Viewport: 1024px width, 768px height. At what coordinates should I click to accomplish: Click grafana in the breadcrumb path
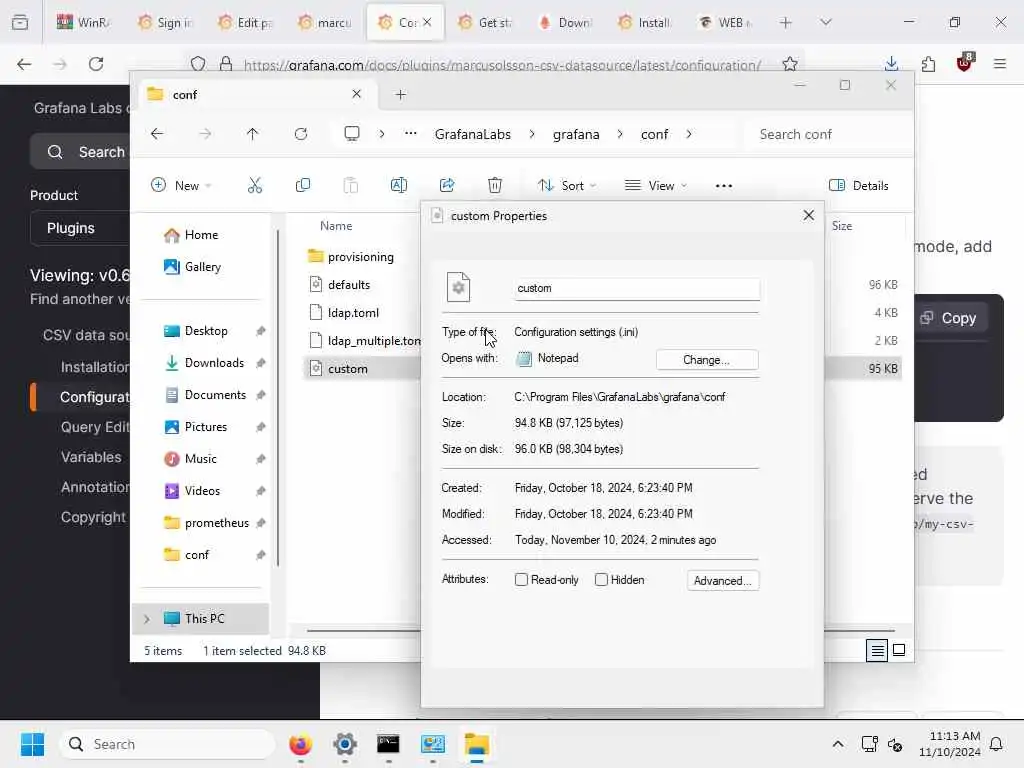576,134
